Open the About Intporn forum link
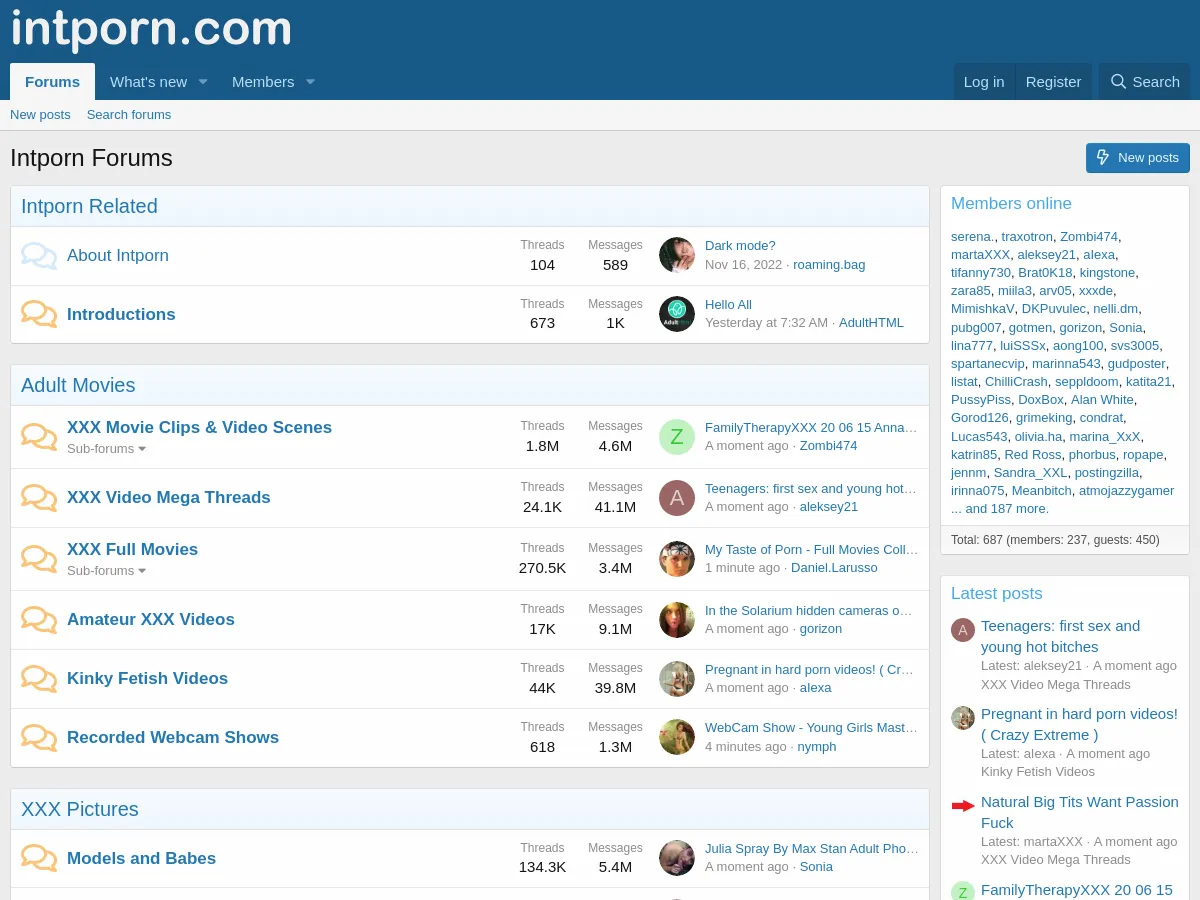1200x900 pixels. (118, 255)
